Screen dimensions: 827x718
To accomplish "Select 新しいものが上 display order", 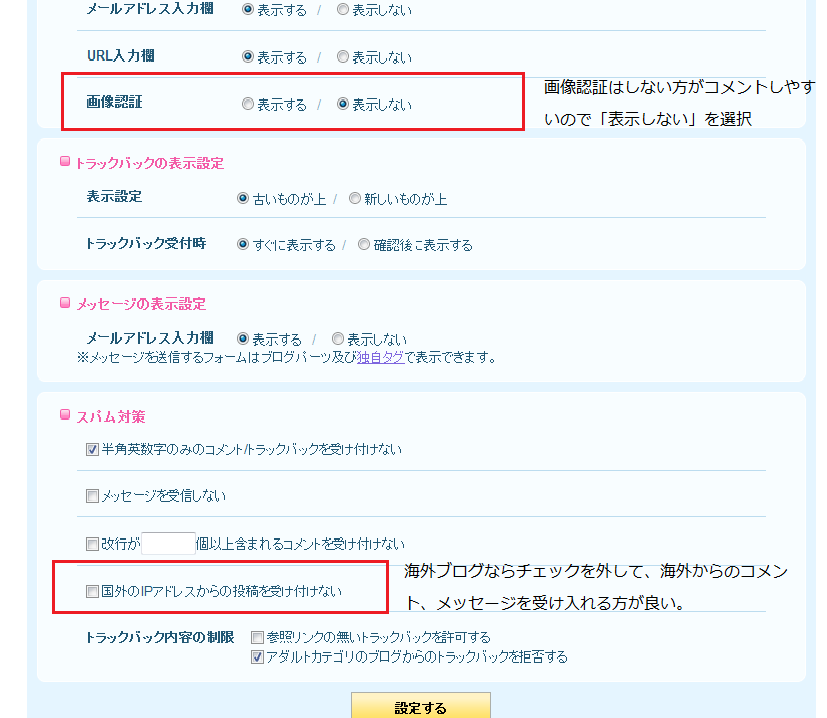I will click(353, 198).
